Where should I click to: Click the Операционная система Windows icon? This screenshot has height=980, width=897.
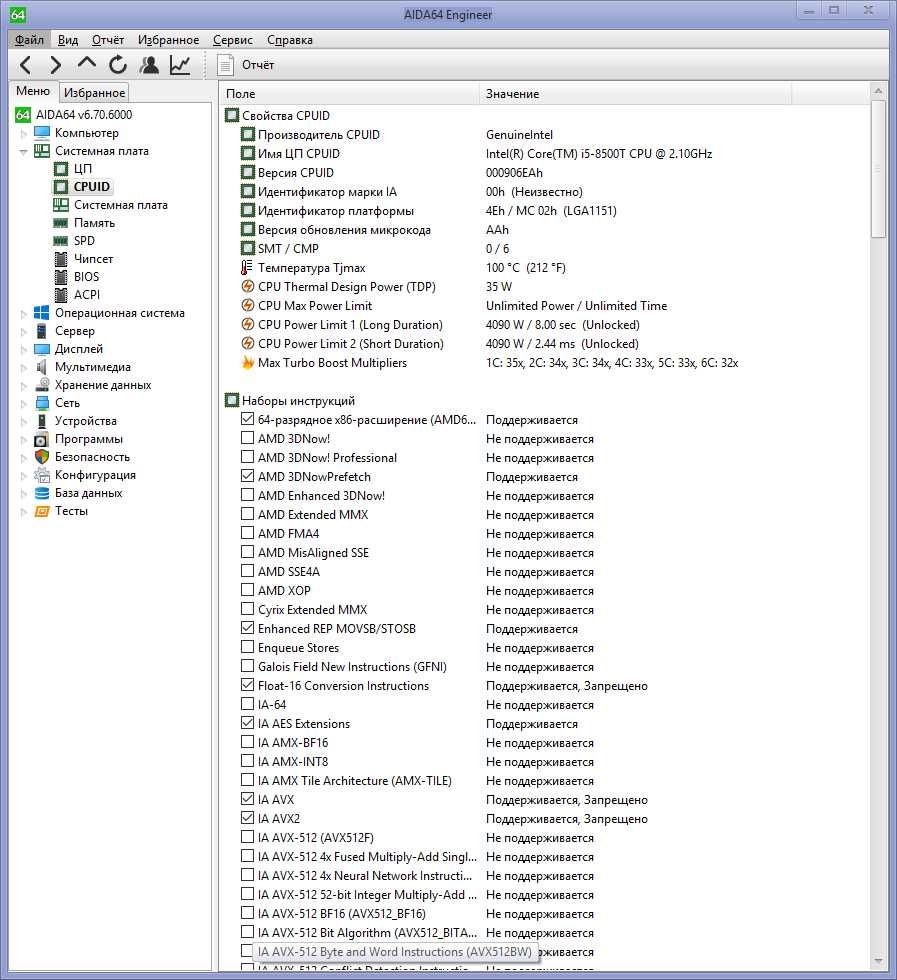[x=42, y=313]
